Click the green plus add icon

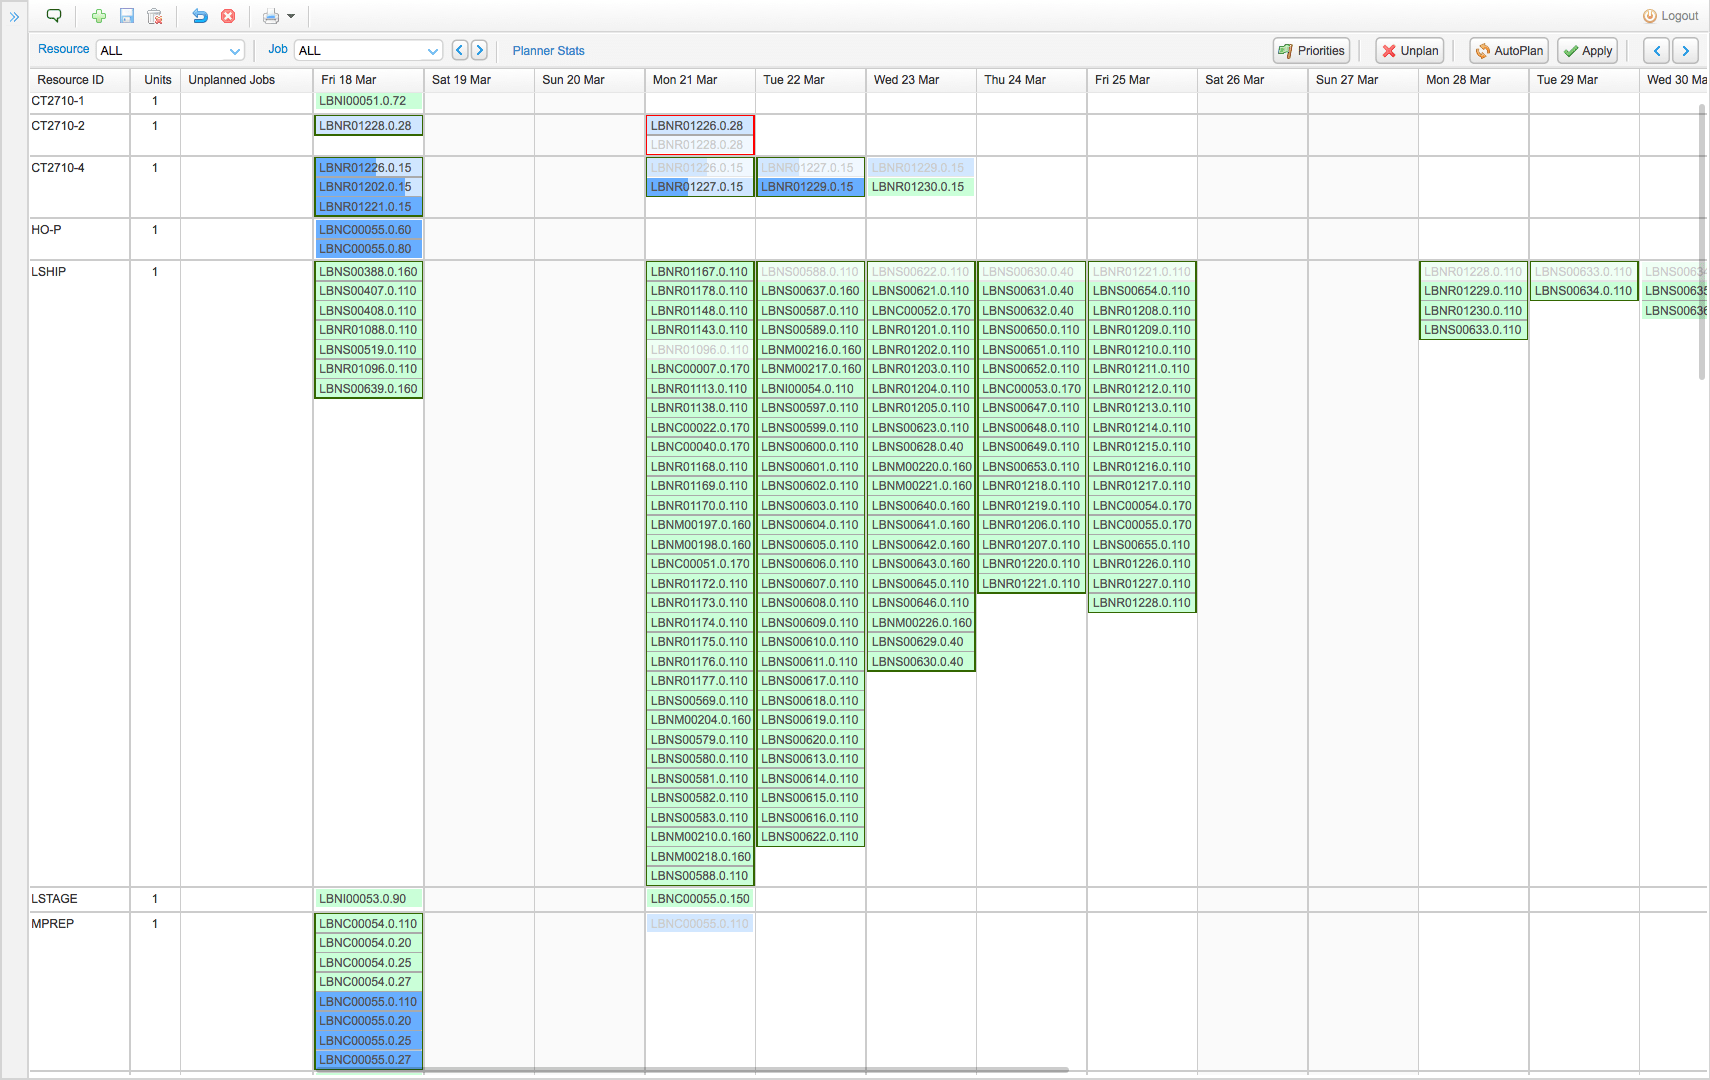click(x=99, y=16)
